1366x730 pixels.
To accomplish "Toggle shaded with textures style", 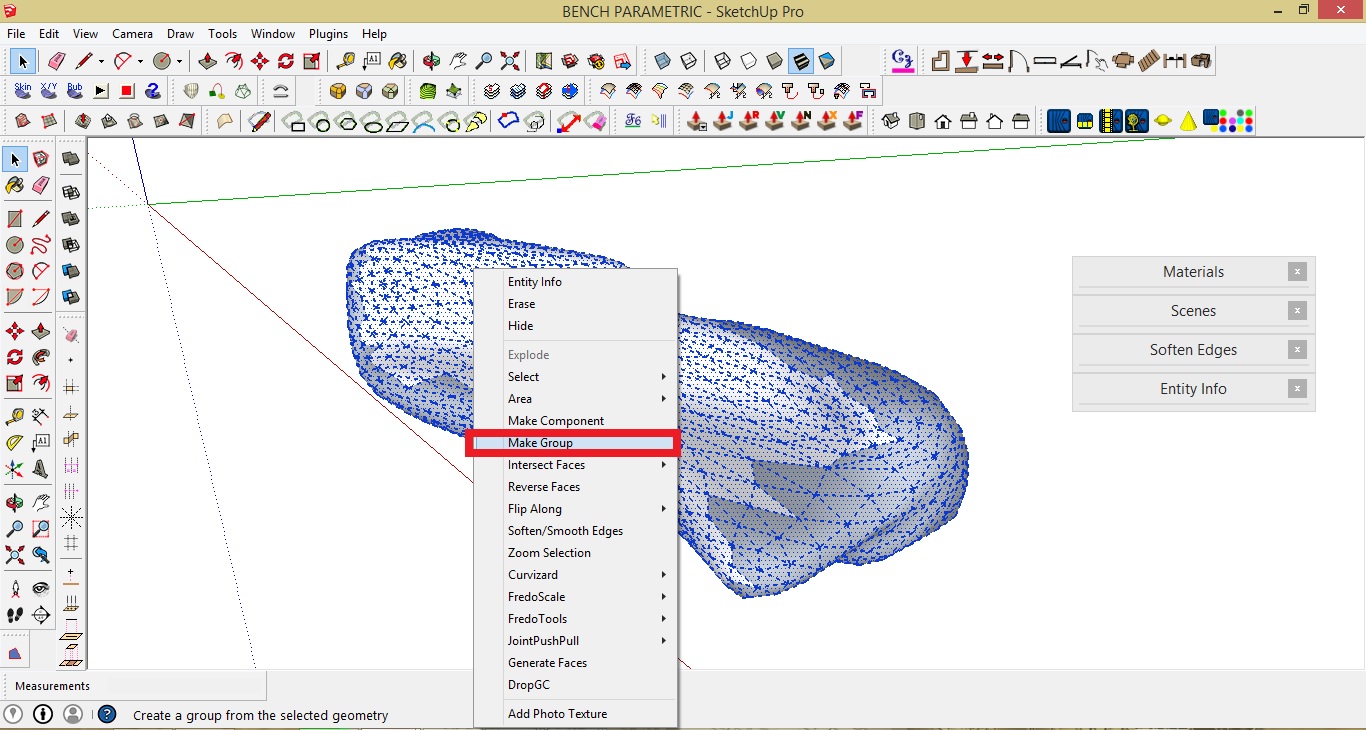I will coord(800,60).
